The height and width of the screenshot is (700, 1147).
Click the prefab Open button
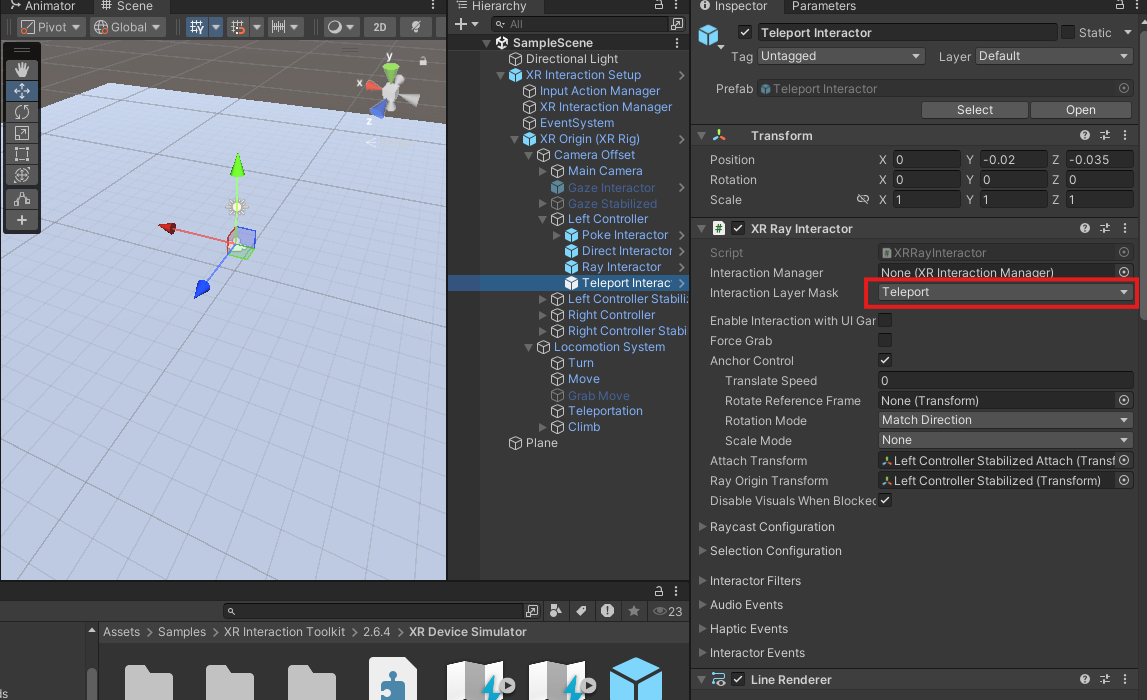pos(1080,110)
